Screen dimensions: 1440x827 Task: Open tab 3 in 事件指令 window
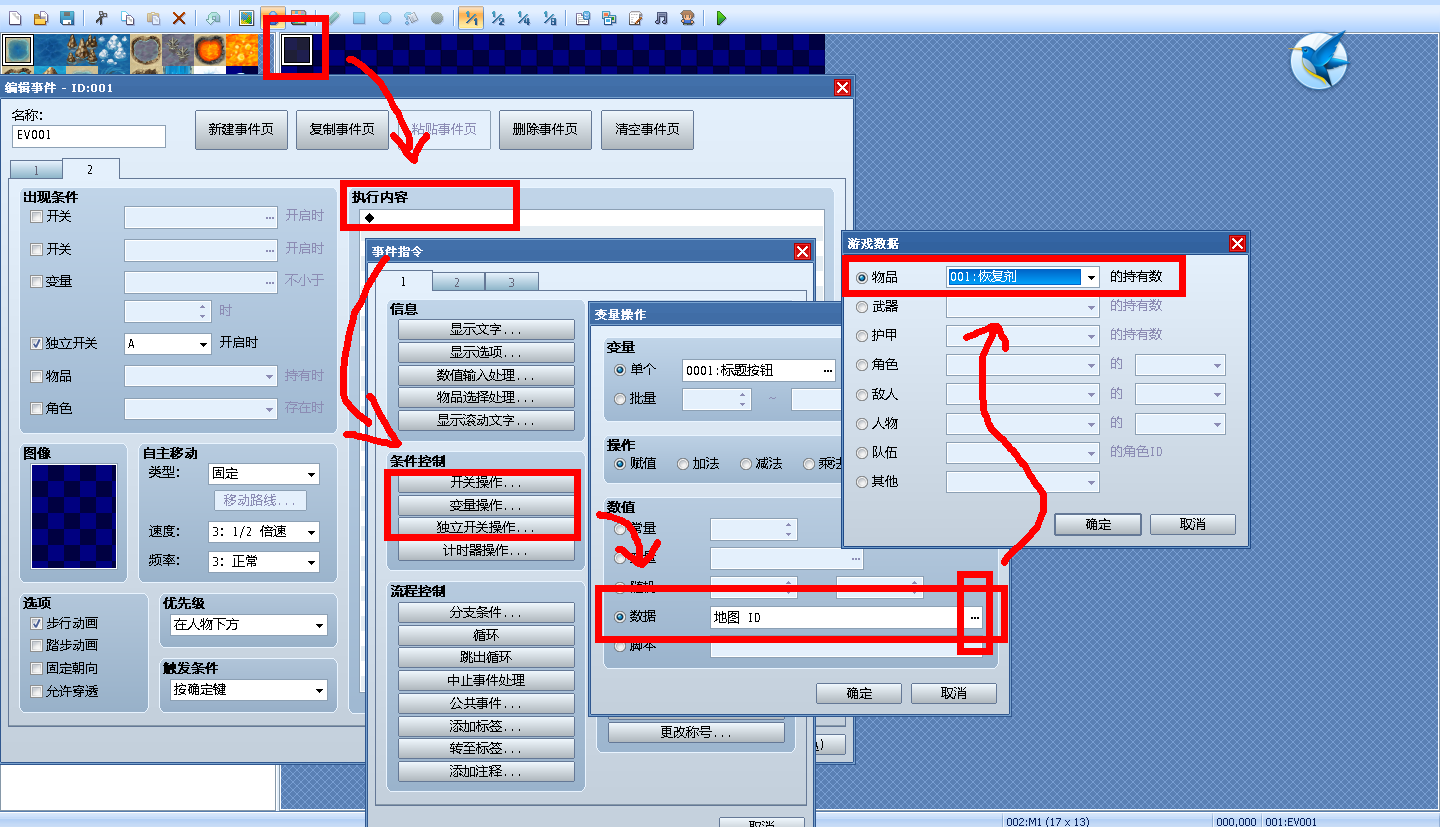[511, 282]
